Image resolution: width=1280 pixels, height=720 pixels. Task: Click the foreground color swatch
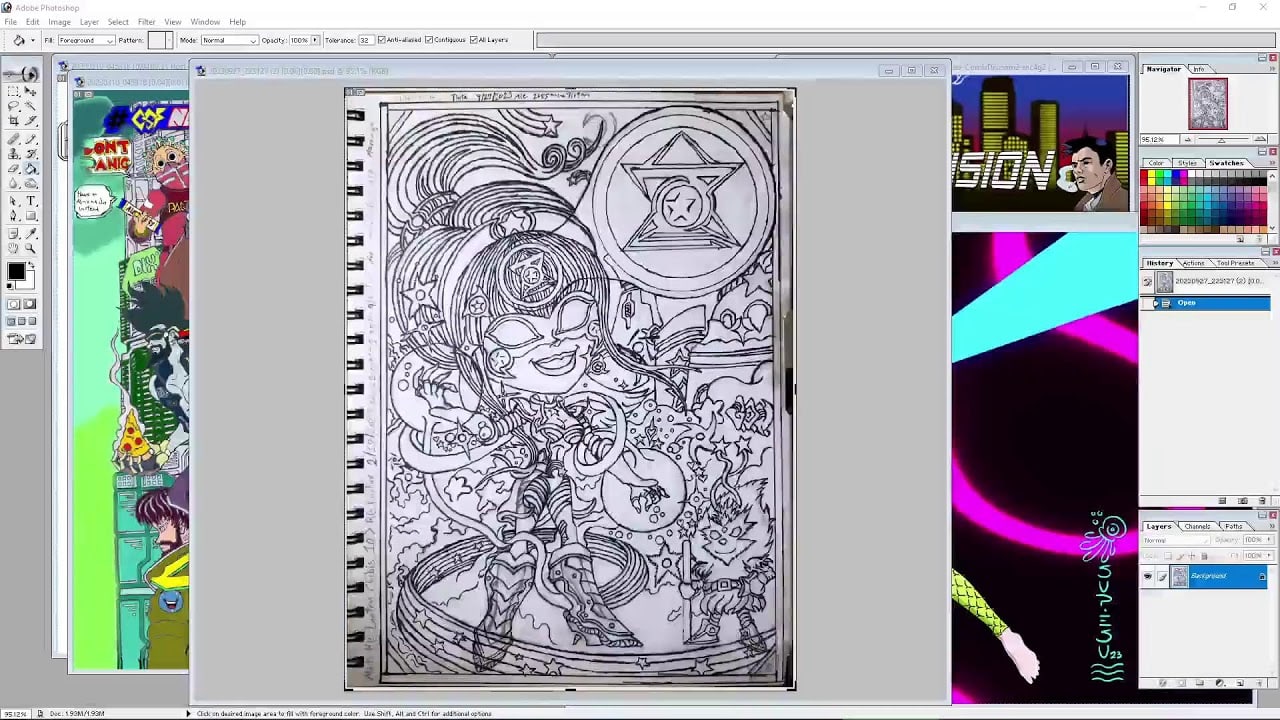click(x=16, y=272)
